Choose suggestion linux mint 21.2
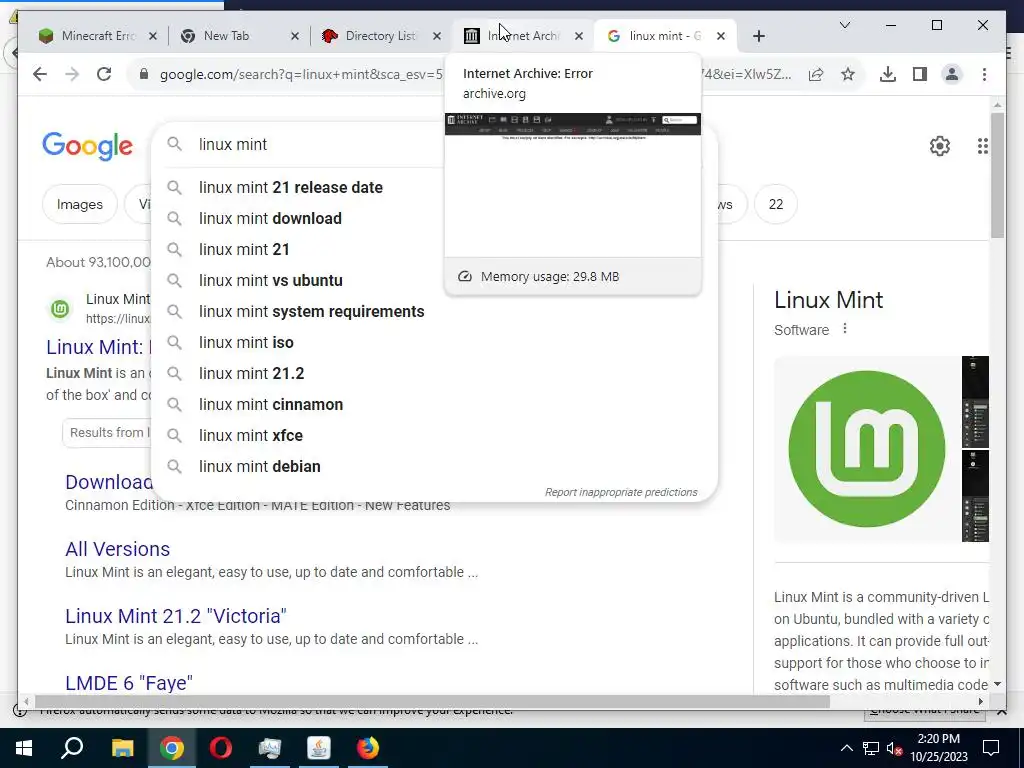Screen dimensions: 1024x768 coord(434,374)
